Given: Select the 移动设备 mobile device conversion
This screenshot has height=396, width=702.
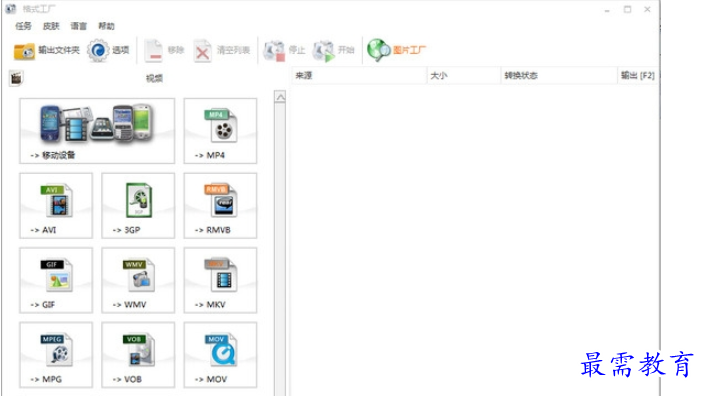Looking at the screenshot, I should click(97, 131).
